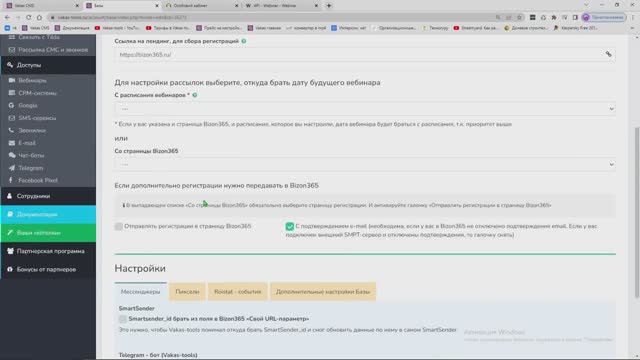Enable Отправлять регистрации в страницу Bizon365 checkbox
The height and width of the screenshot is (360, 640).
coord(119,226)
